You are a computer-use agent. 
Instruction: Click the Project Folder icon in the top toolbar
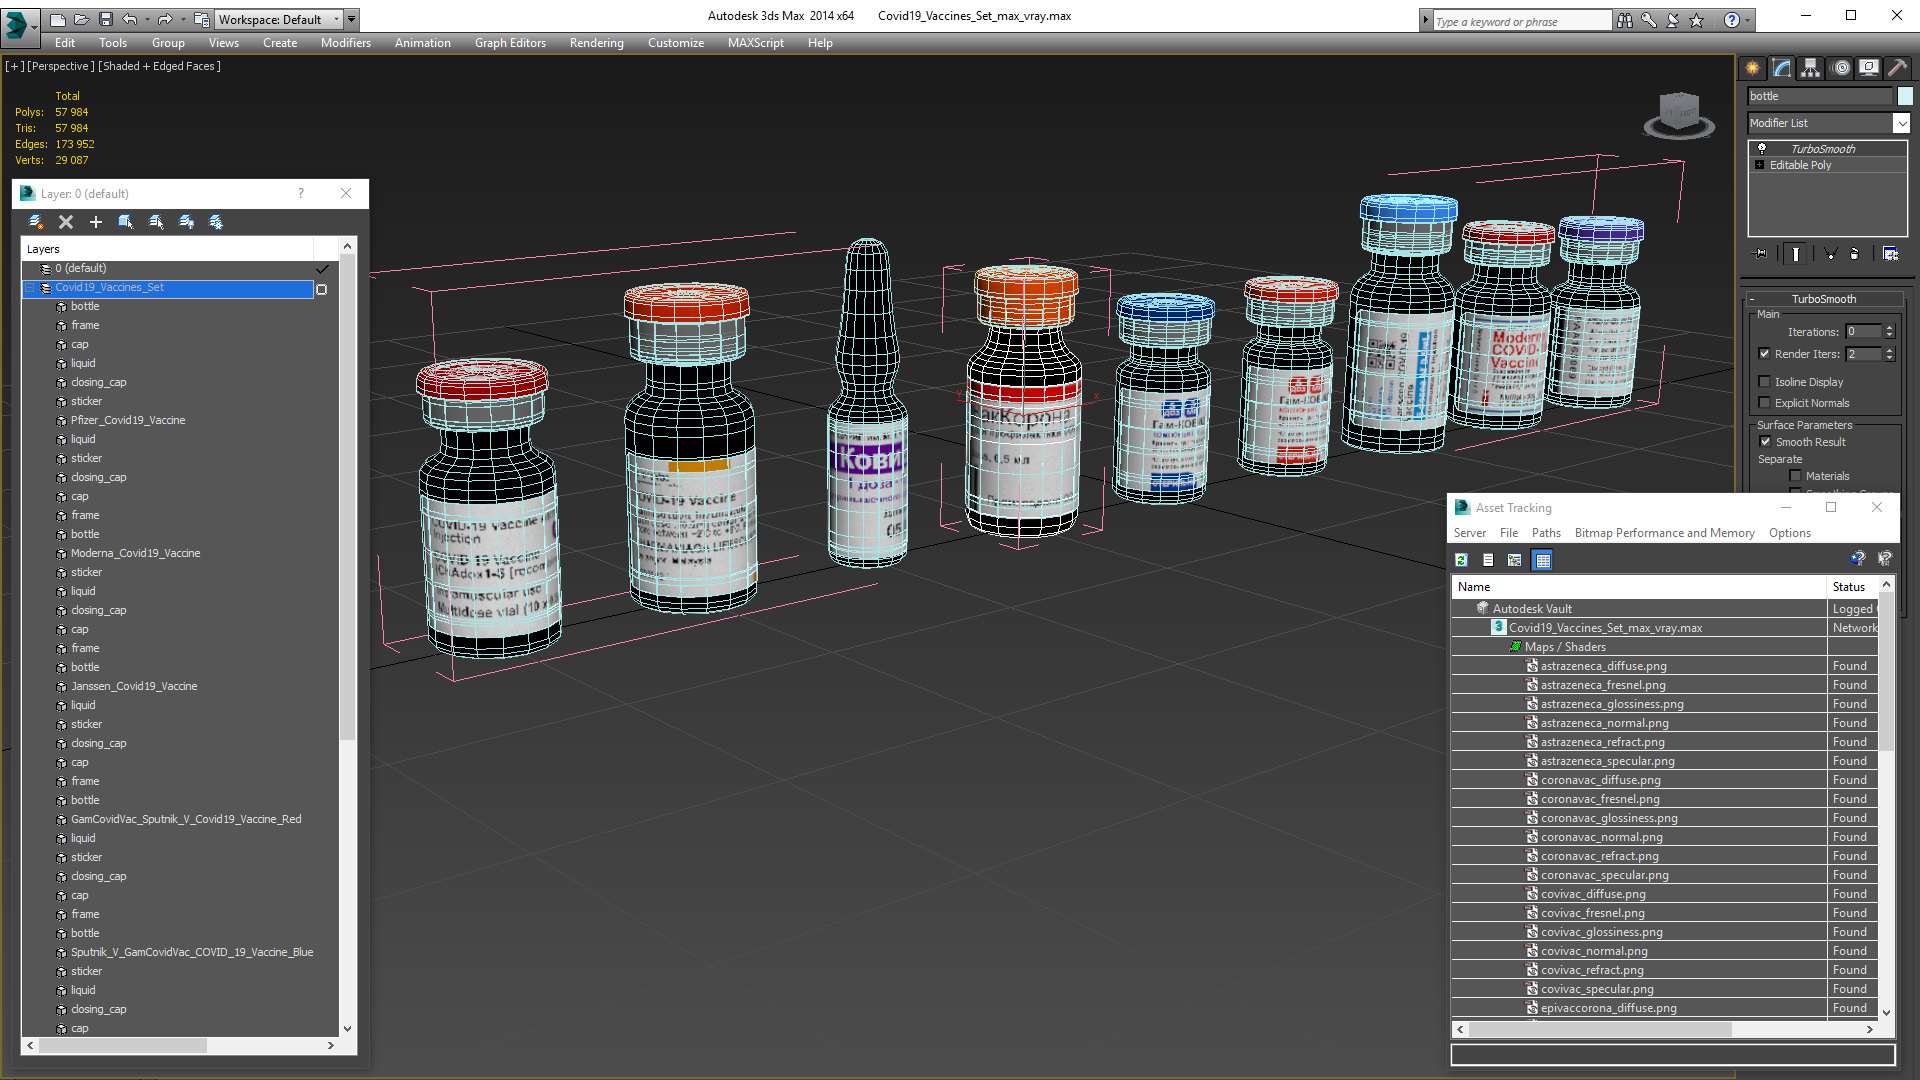201,19
